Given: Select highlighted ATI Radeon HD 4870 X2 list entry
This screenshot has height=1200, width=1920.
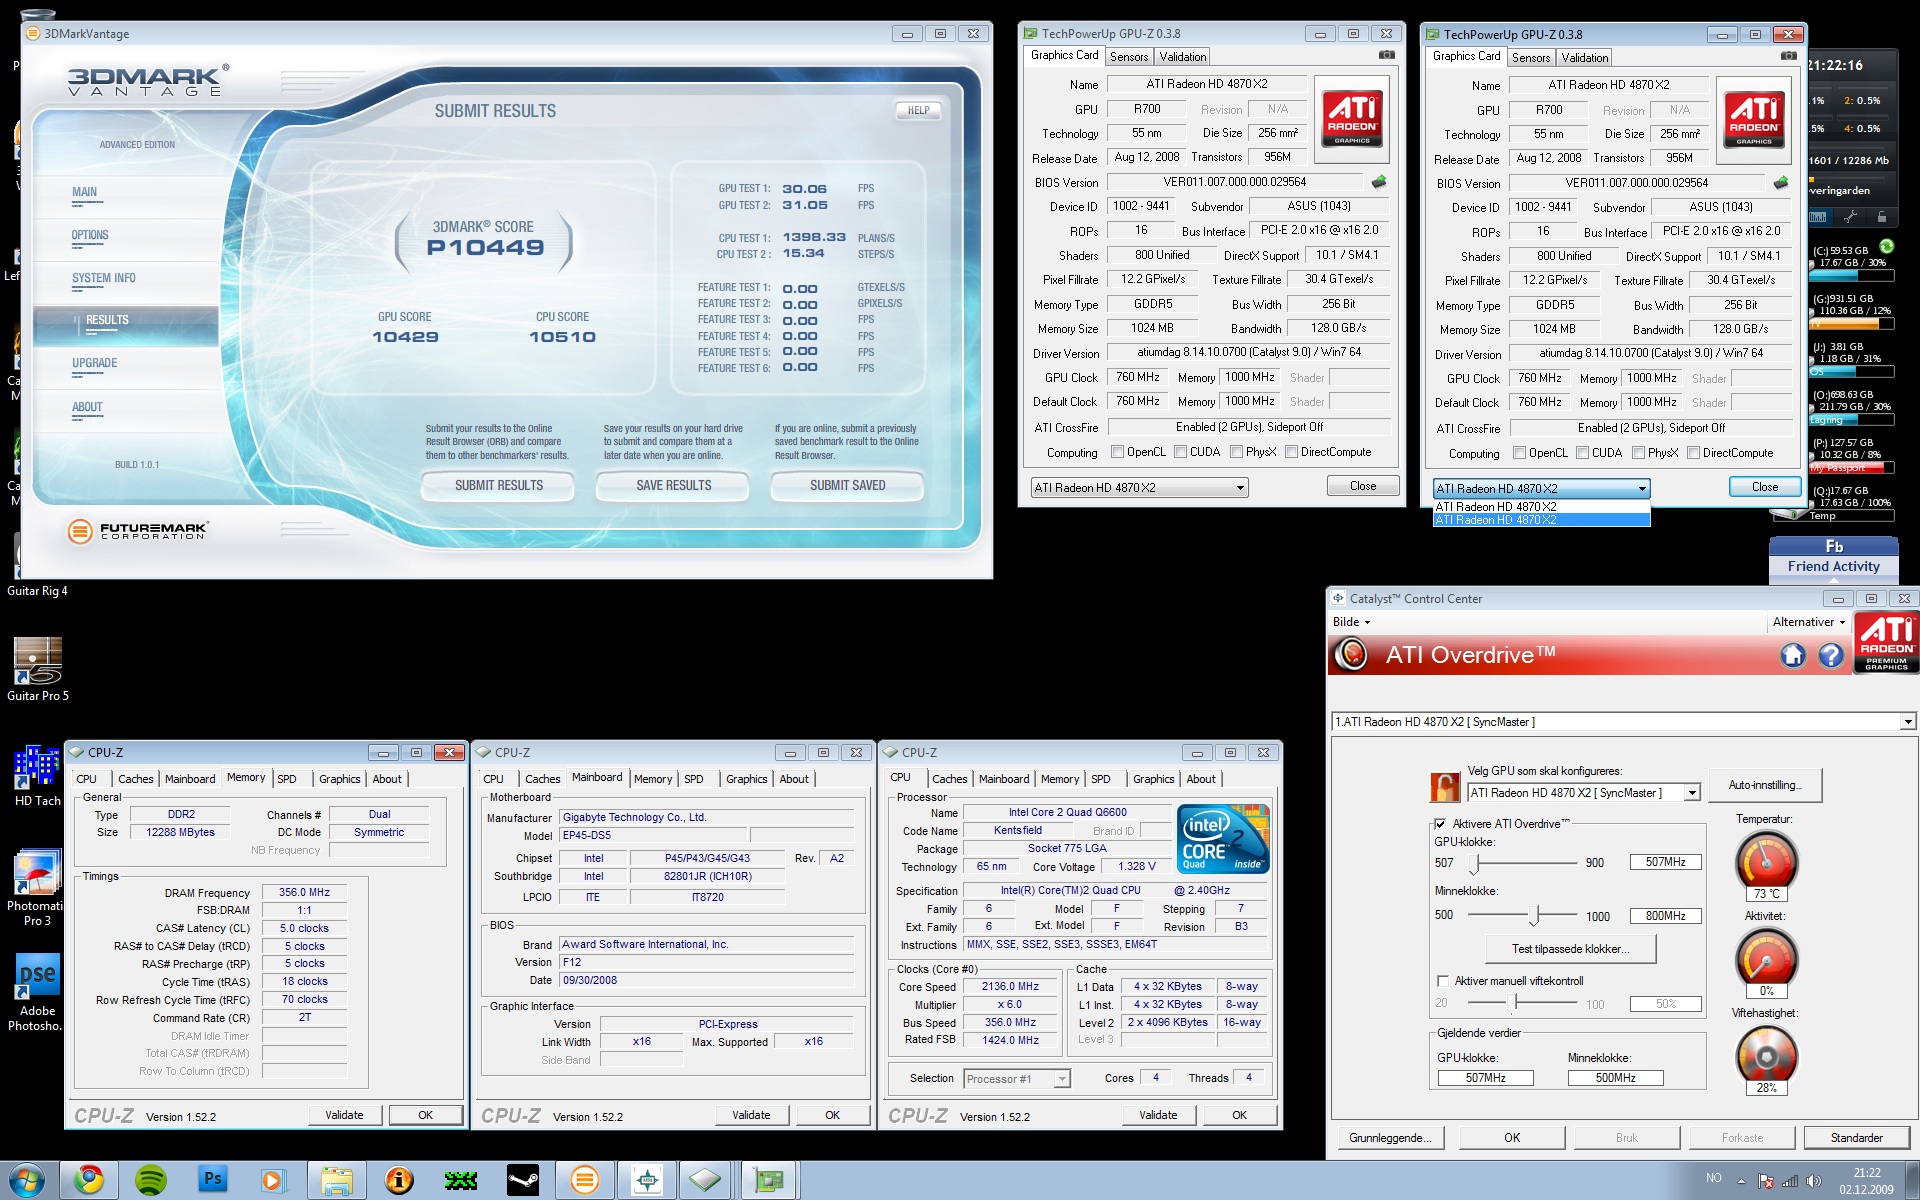Looking at the screenshot, I should coord(1541,520).
